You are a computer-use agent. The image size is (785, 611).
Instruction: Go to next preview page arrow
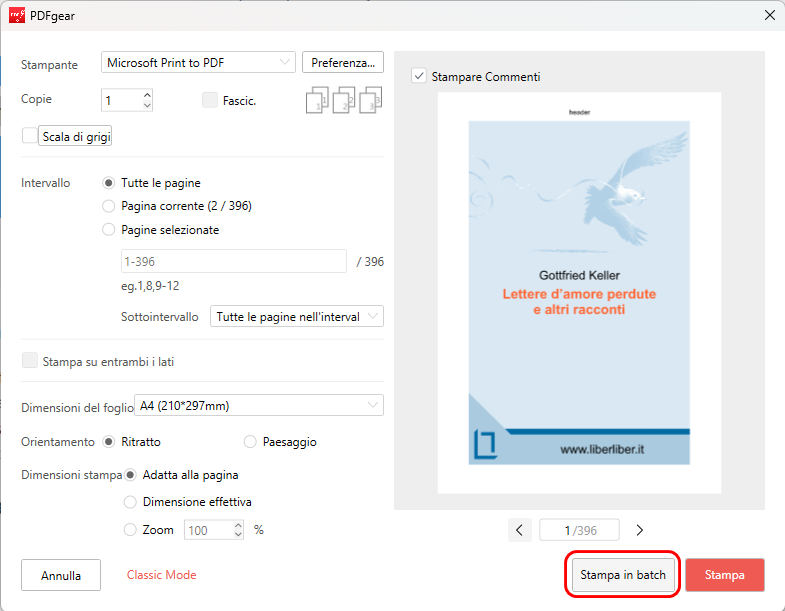tap(640, 530)
